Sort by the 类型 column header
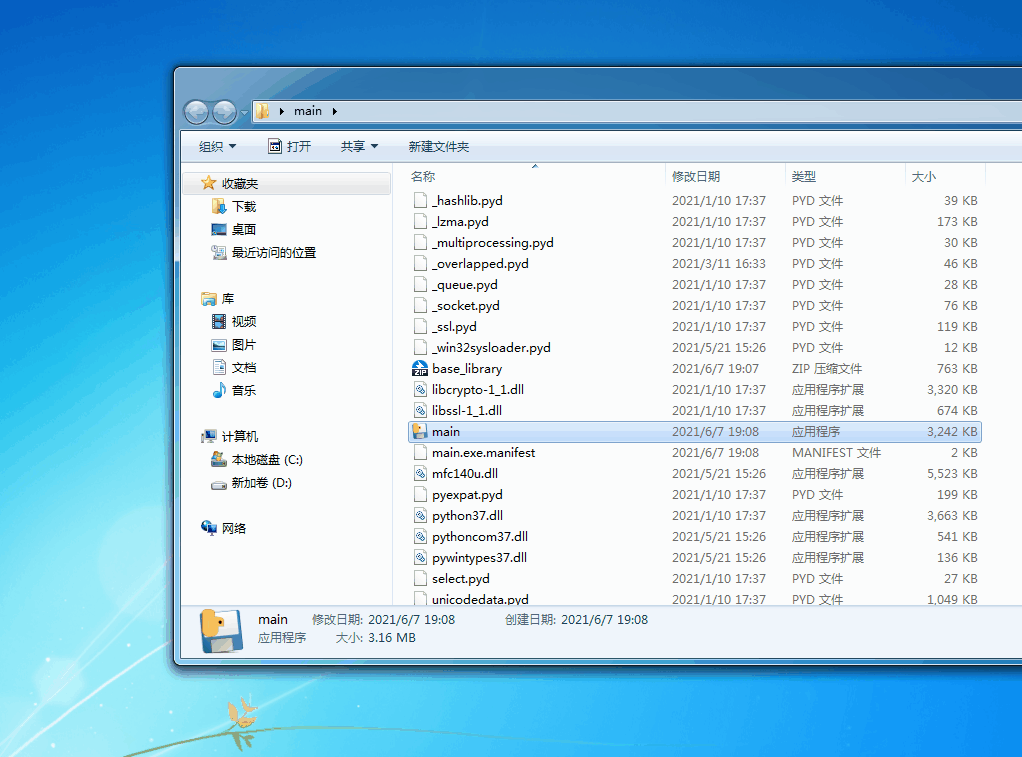1022x757 pixels. tap(804, 177)
